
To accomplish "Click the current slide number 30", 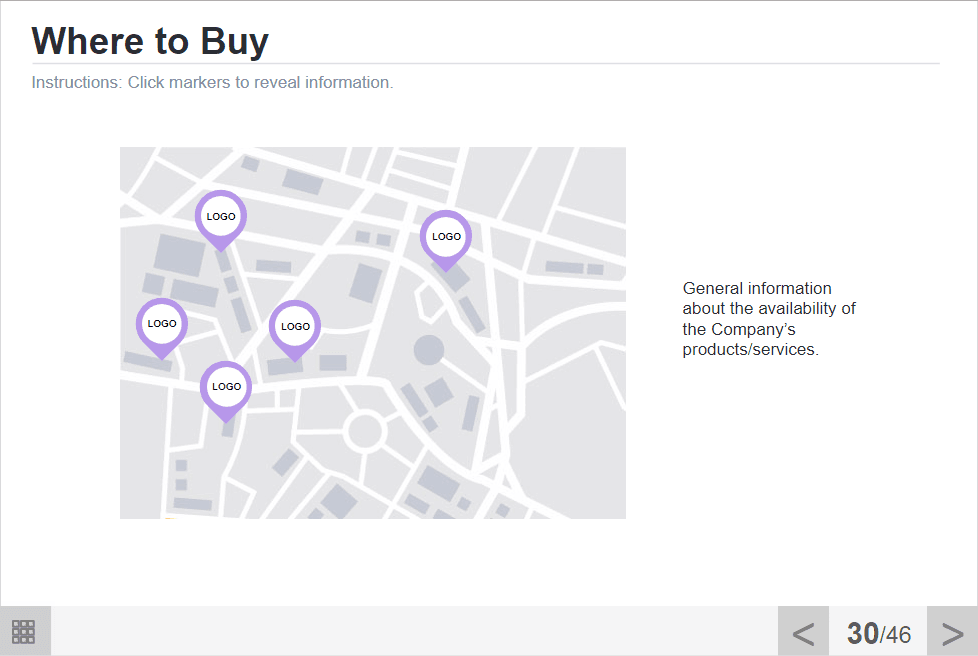I will click(862, 633).
